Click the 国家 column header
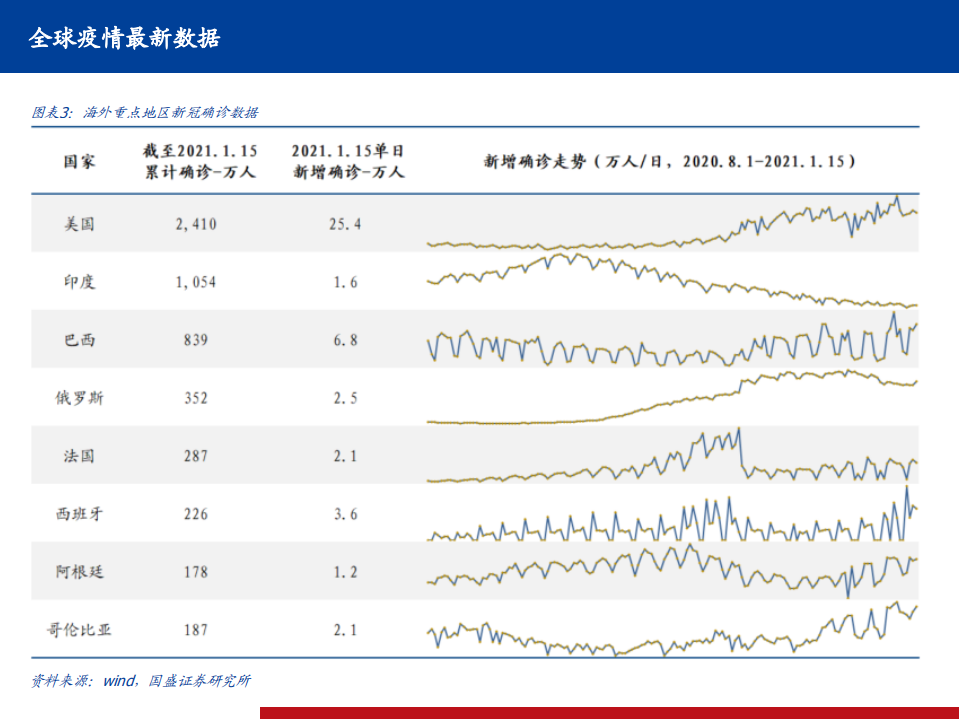Image resolution: width=959 pixels, height=719 pixels. 80,161
